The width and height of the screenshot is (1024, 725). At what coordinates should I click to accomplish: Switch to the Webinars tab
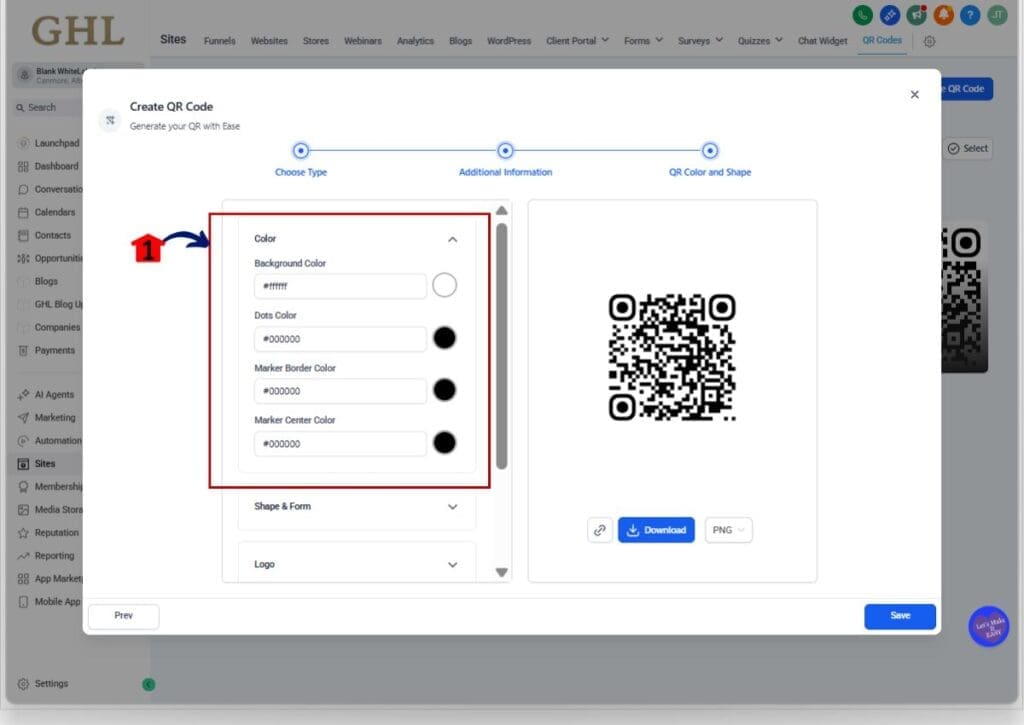pyautogui.click(x=363, y=40)
